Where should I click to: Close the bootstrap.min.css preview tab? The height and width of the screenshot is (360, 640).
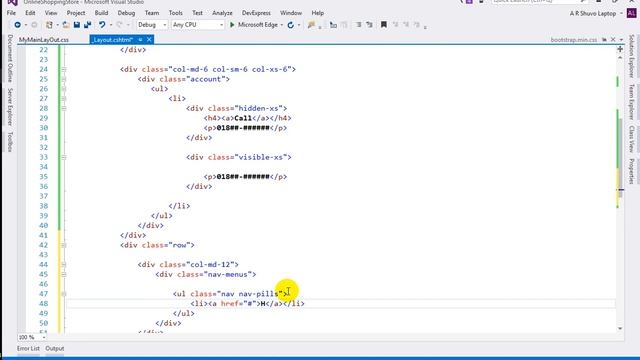tap(613, 40)
